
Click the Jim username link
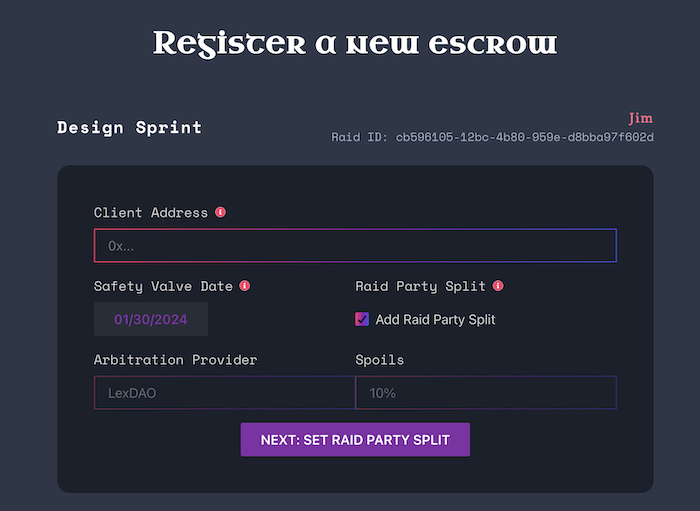641,118
